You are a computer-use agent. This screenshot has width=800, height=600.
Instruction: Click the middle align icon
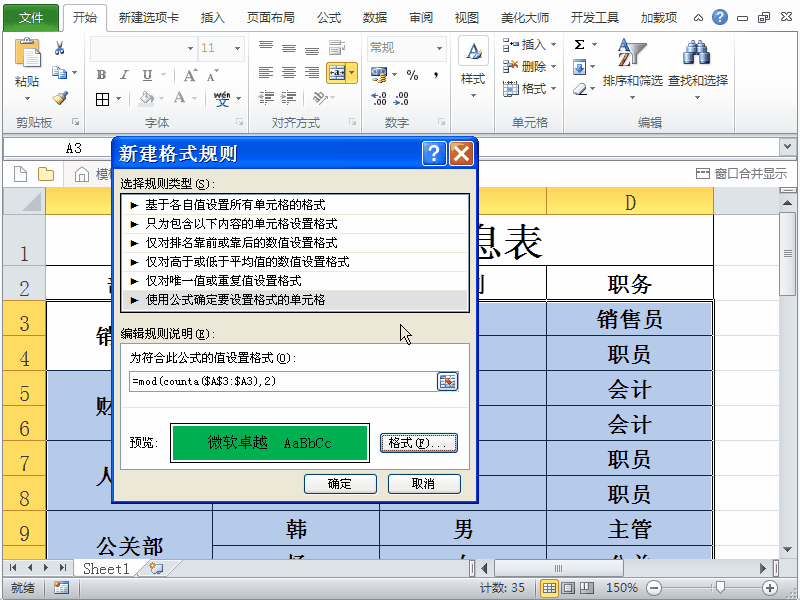(x=289, y=48)
